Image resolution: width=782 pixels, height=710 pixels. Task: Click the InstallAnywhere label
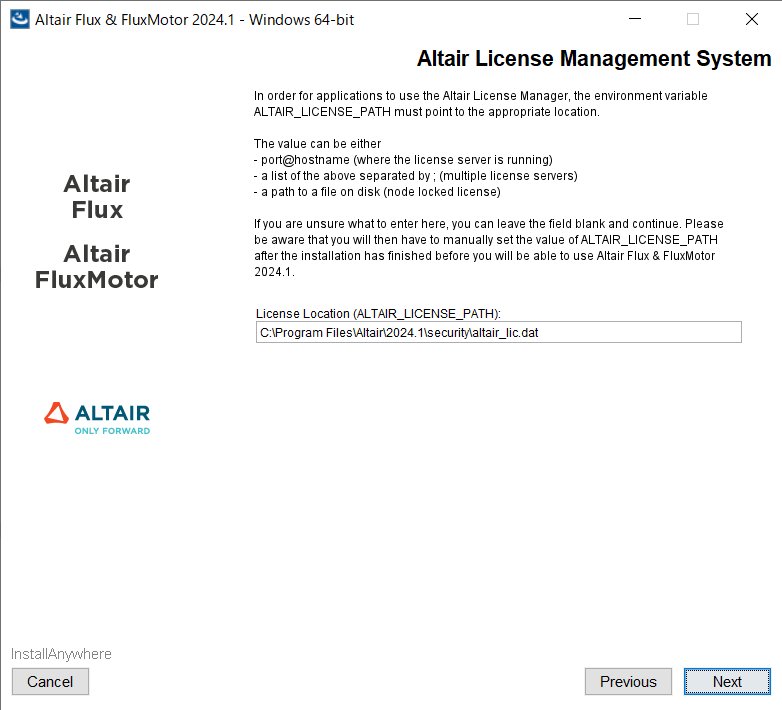click(61, 654)
